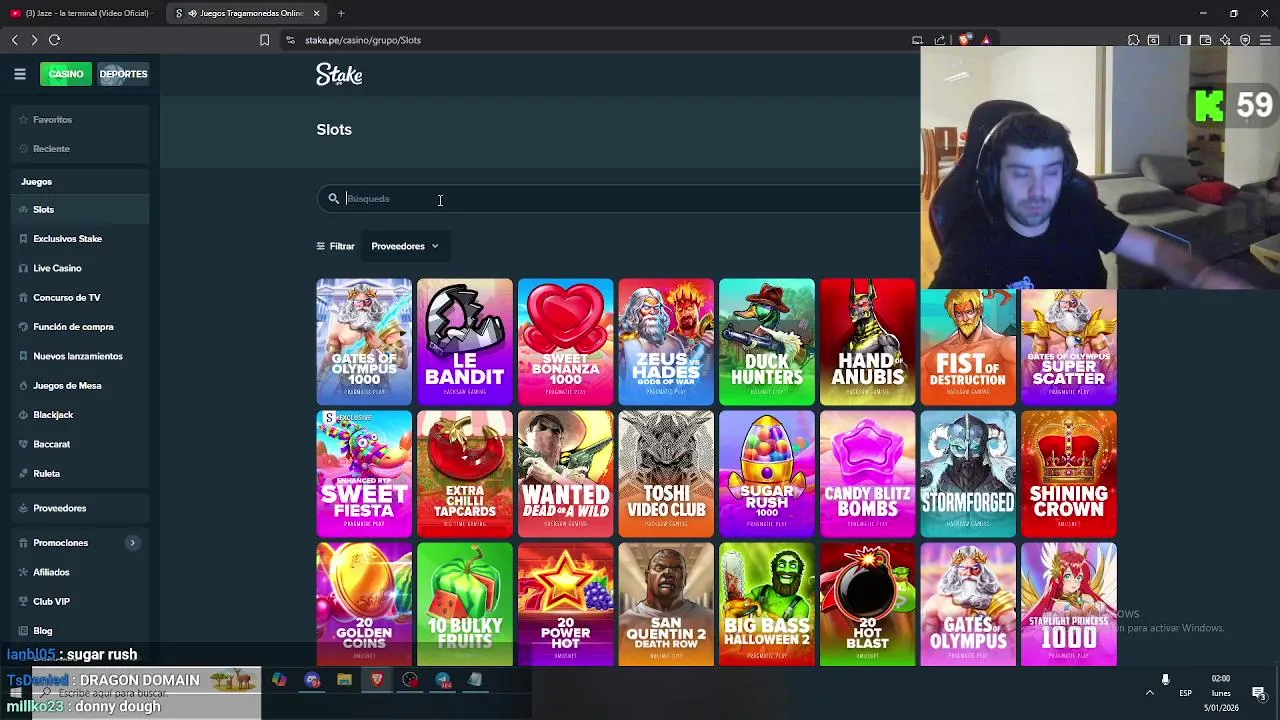Open Big Bass Halloween 2 game

tap(767, 604)
